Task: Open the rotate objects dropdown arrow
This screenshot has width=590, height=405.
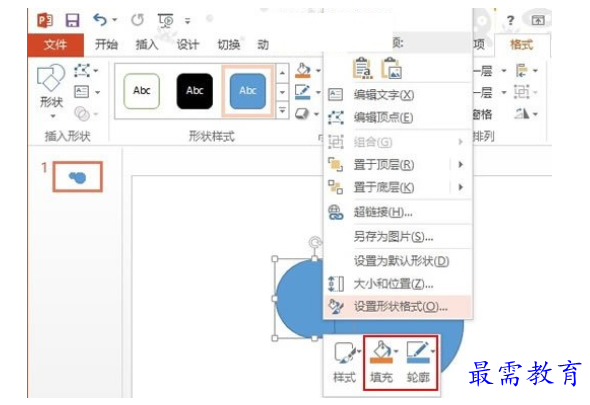Action: click(535, 114)
